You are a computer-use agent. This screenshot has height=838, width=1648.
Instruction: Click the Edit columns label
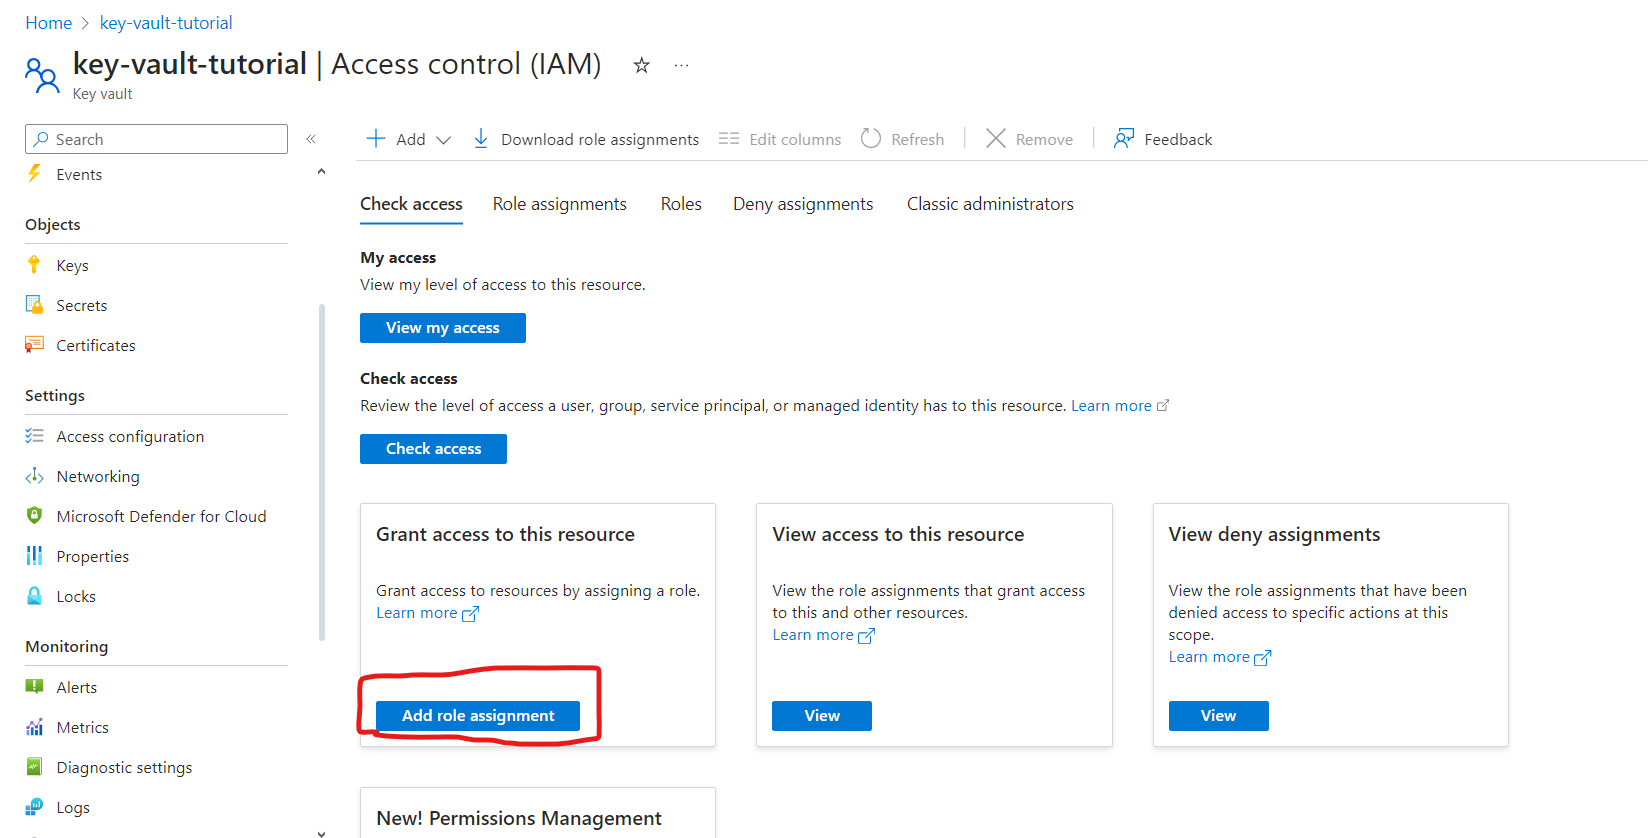click(x=795, y=140)
